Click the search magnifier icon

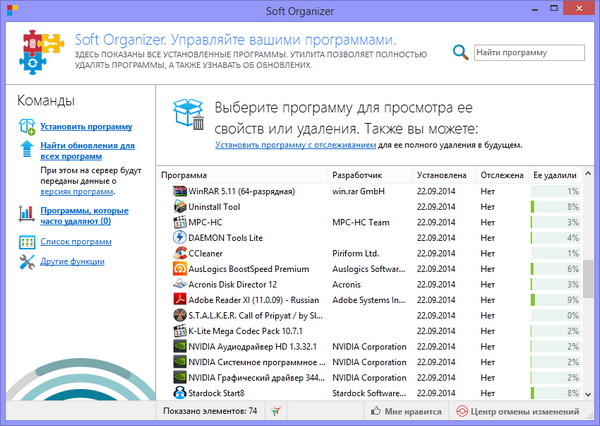tap(460, 52)
